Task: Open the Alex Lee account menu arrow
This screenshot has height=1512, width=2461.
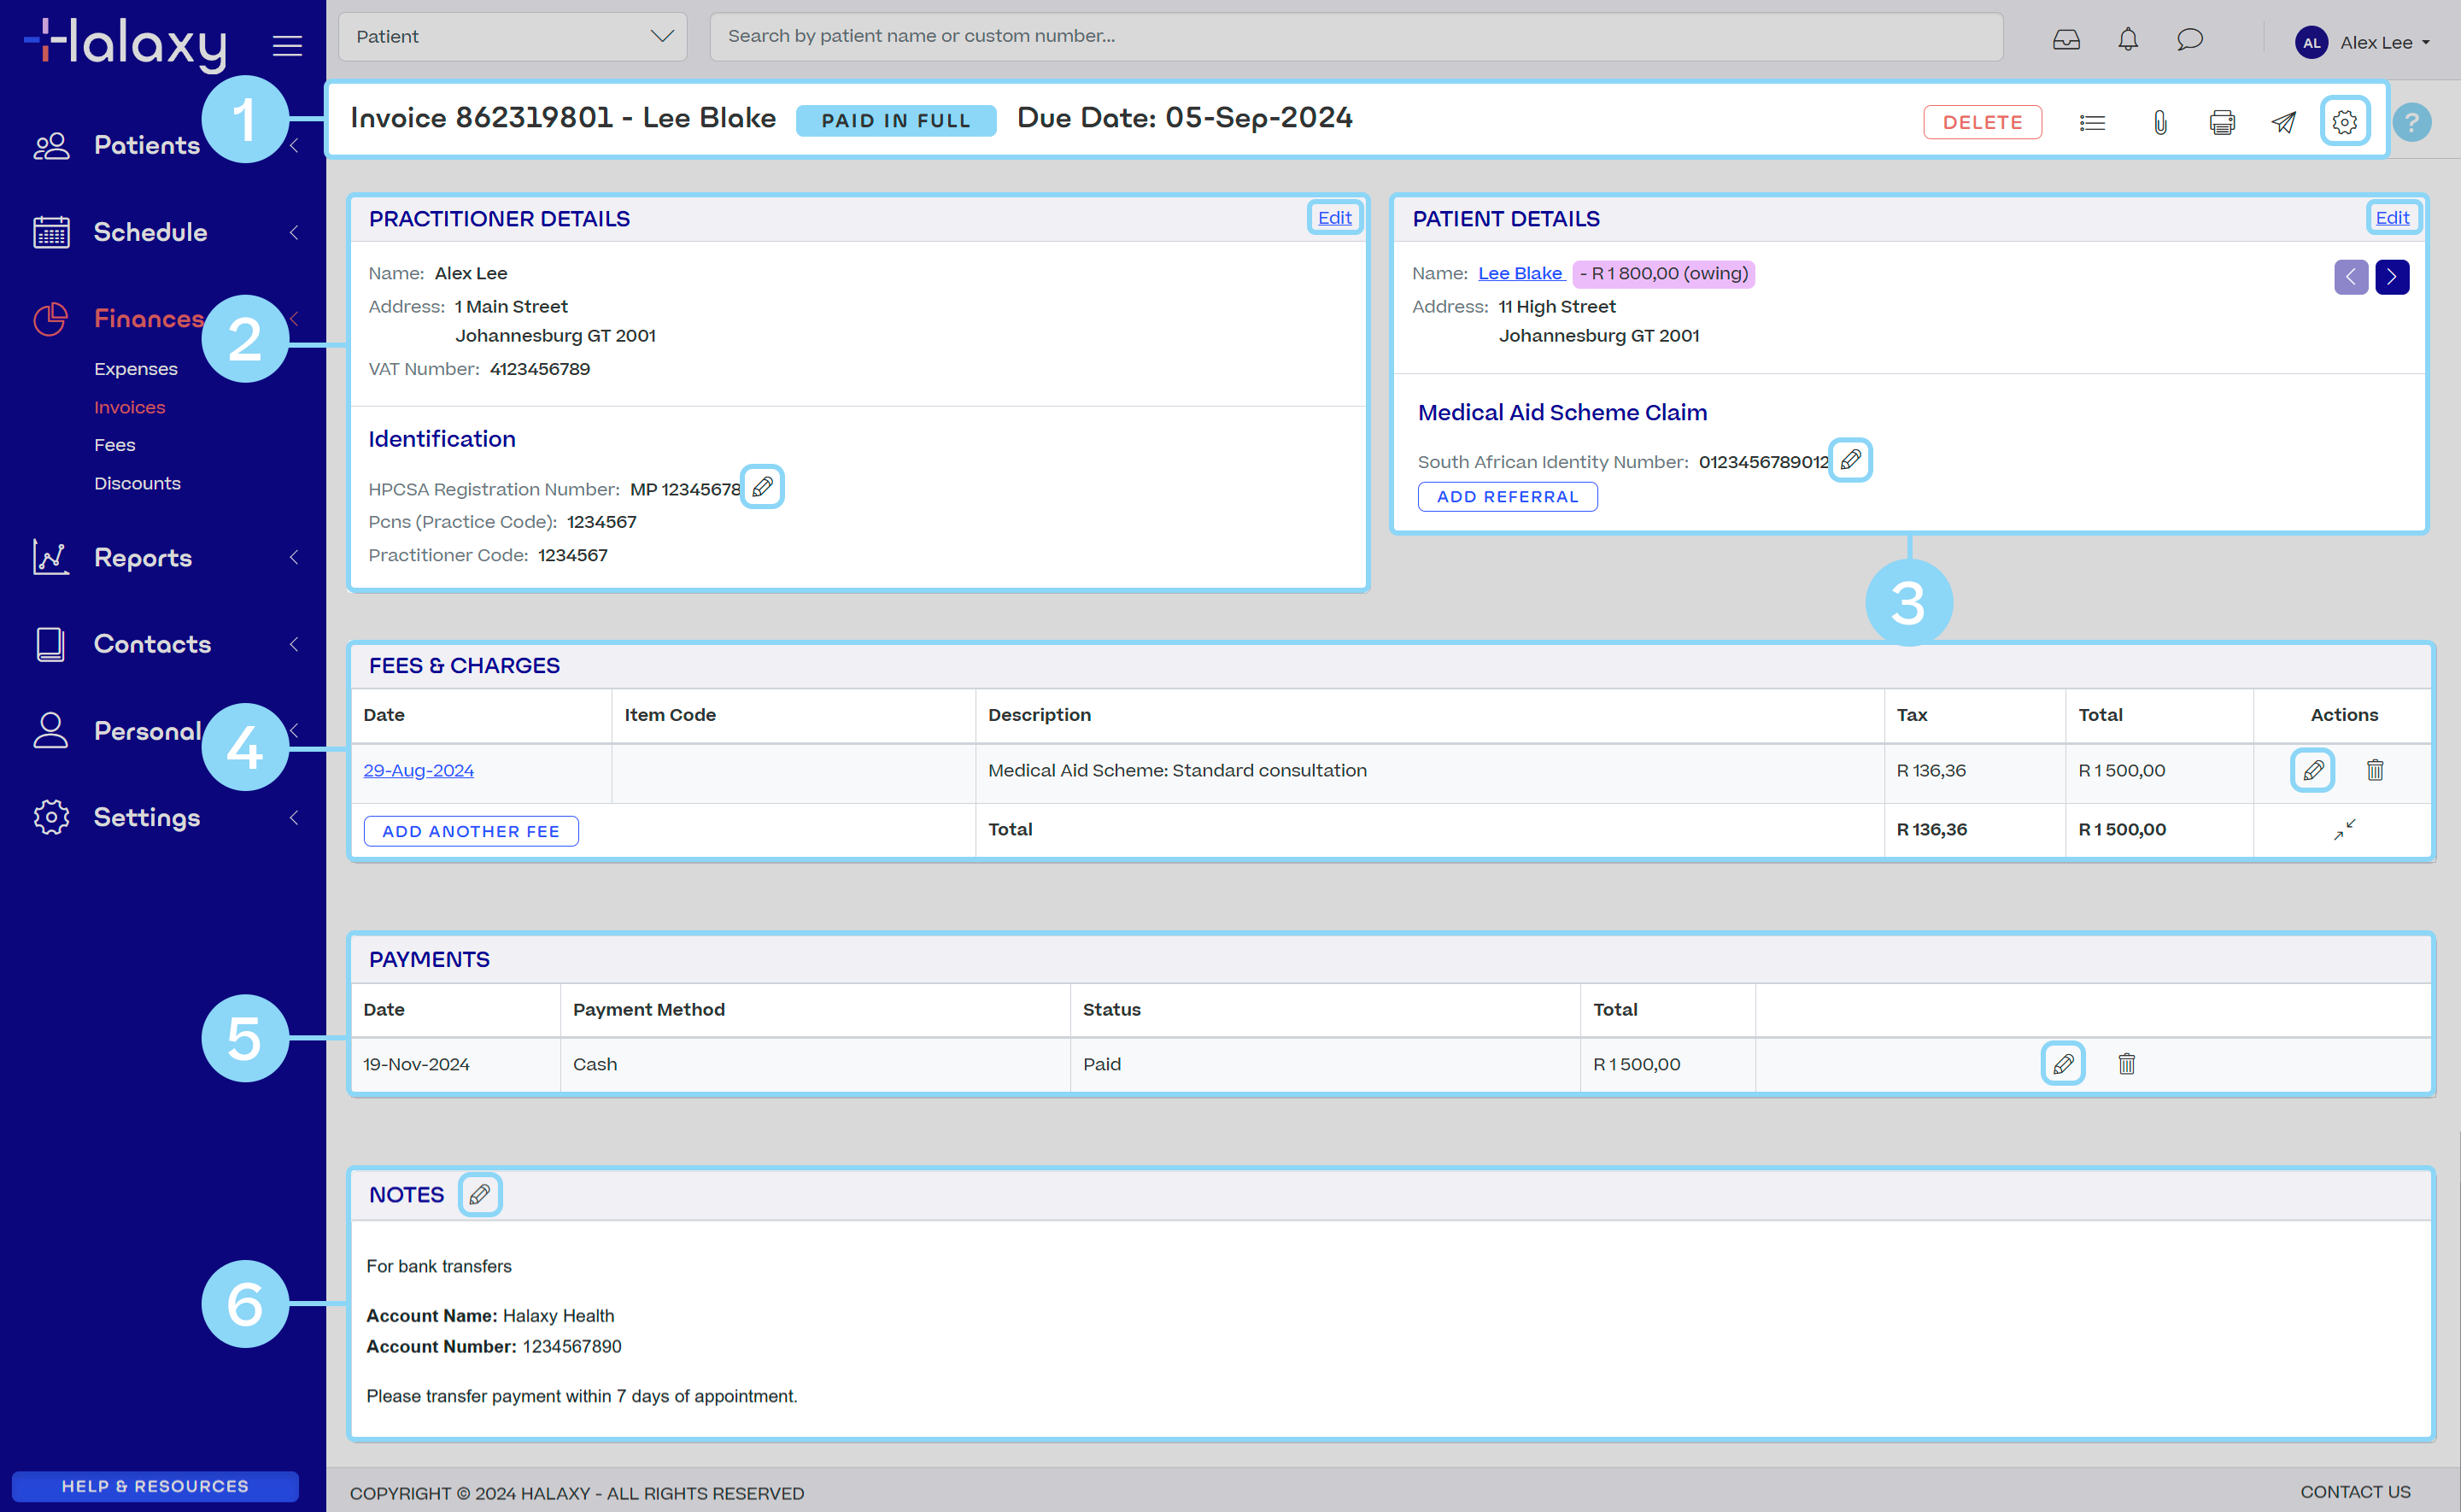Action: [x=2426, y=43]
